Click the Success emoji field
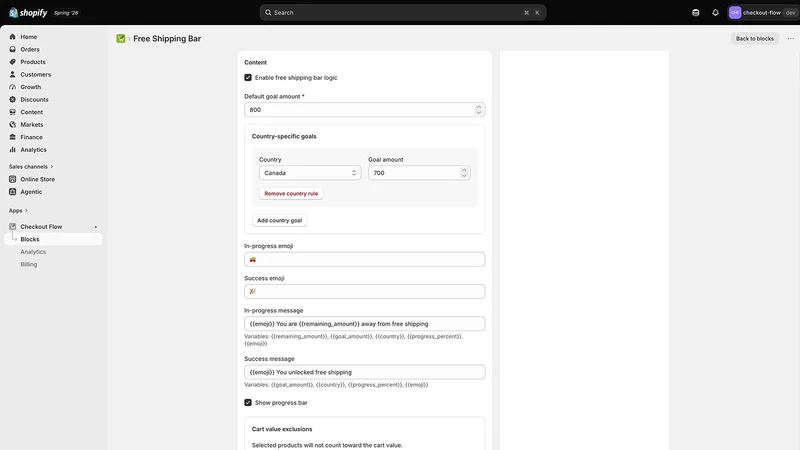800x450 pixels. pyautogui.click(x=364, y=291)
